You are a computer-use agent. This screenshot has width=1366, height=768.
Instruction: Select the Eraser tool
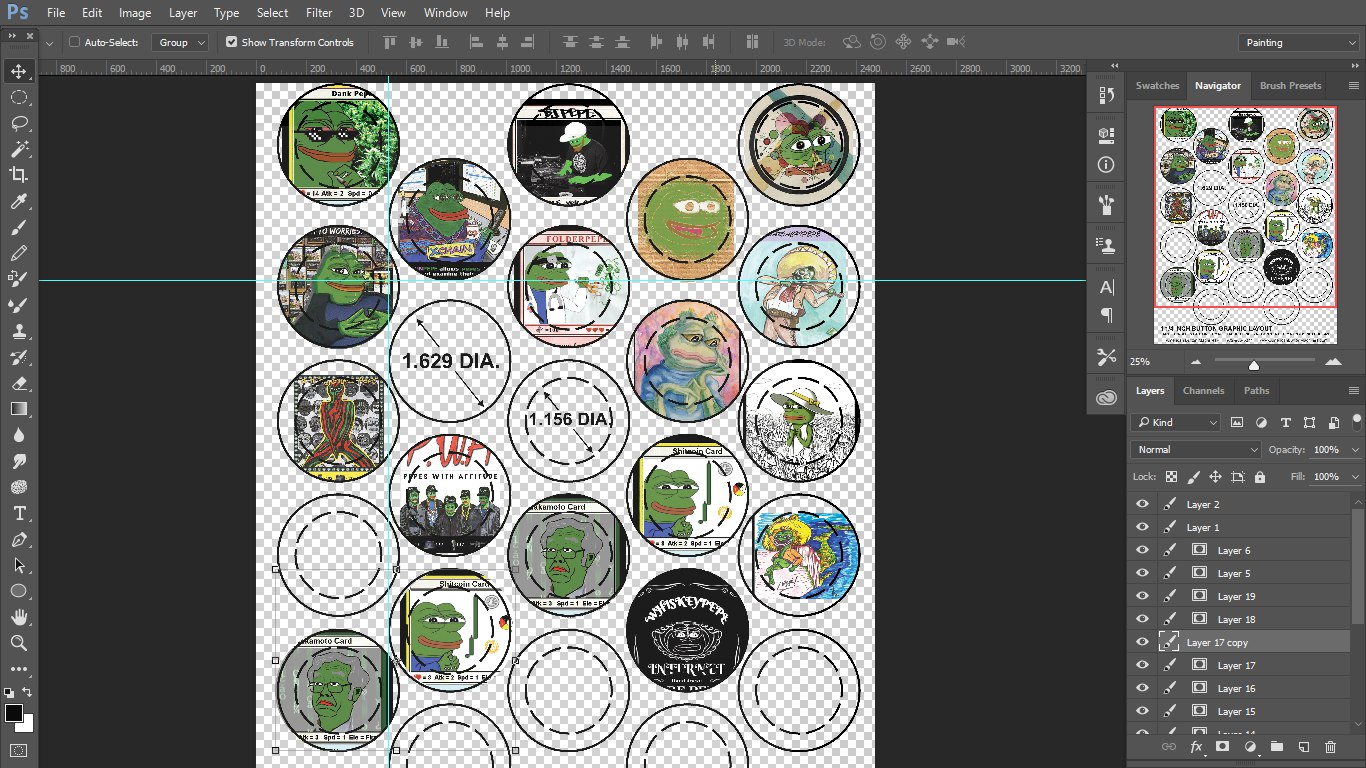[19, 383]
